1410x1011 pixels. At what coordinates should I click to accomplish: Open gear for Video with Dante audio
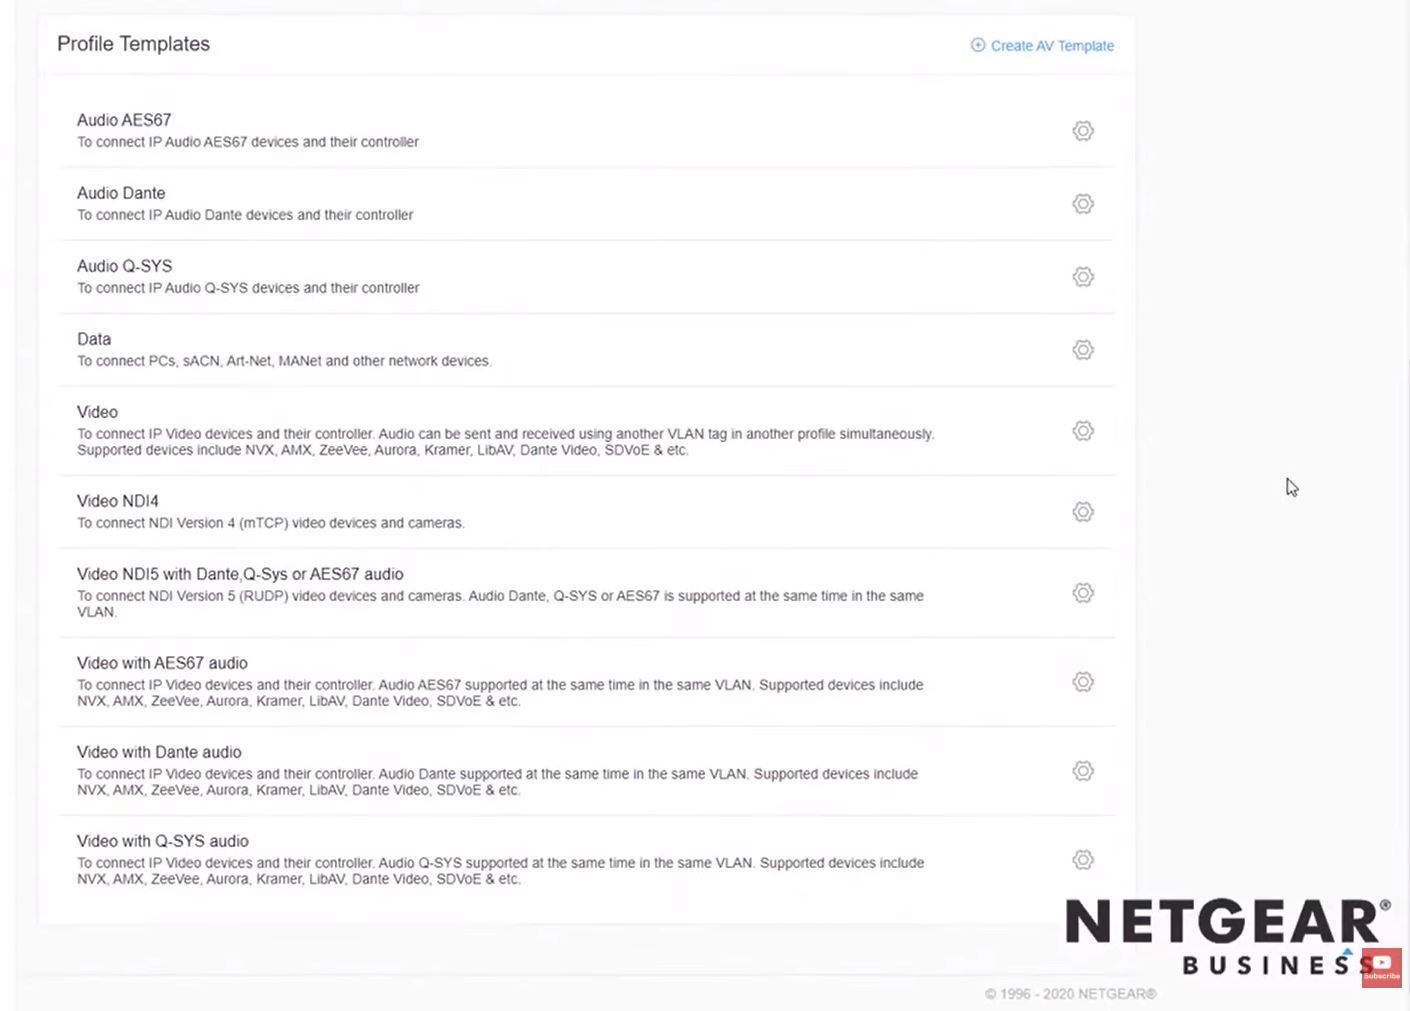[x=1083, y=771]
